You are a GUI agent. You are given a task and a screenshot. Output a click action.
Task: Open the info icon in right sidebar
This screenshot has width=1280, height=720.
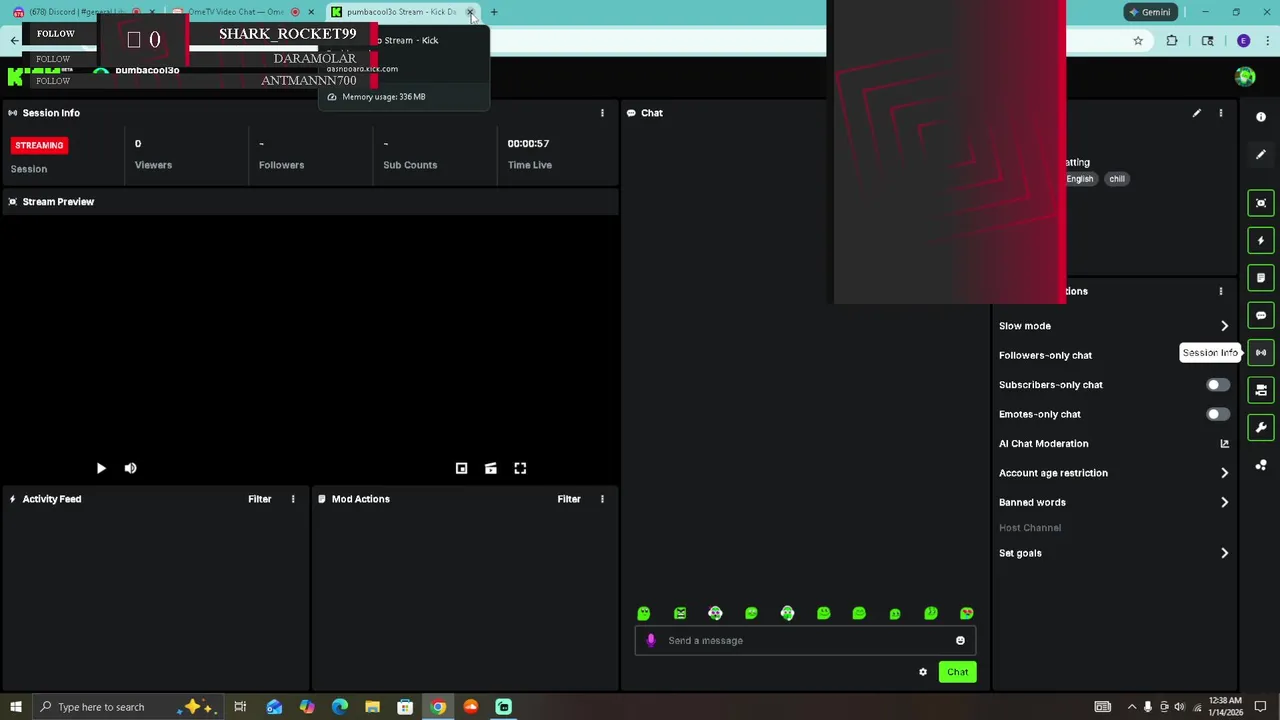[1261, 117]
